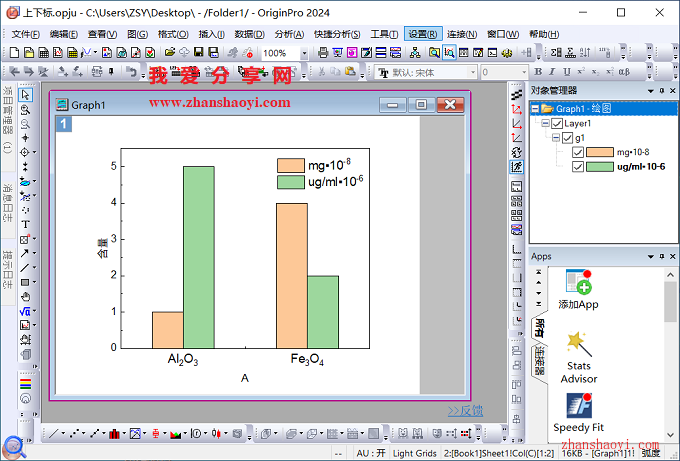Click the 含量 Y axis title
The height and width of the screenshot is (461, 680).
coord(102,248)
